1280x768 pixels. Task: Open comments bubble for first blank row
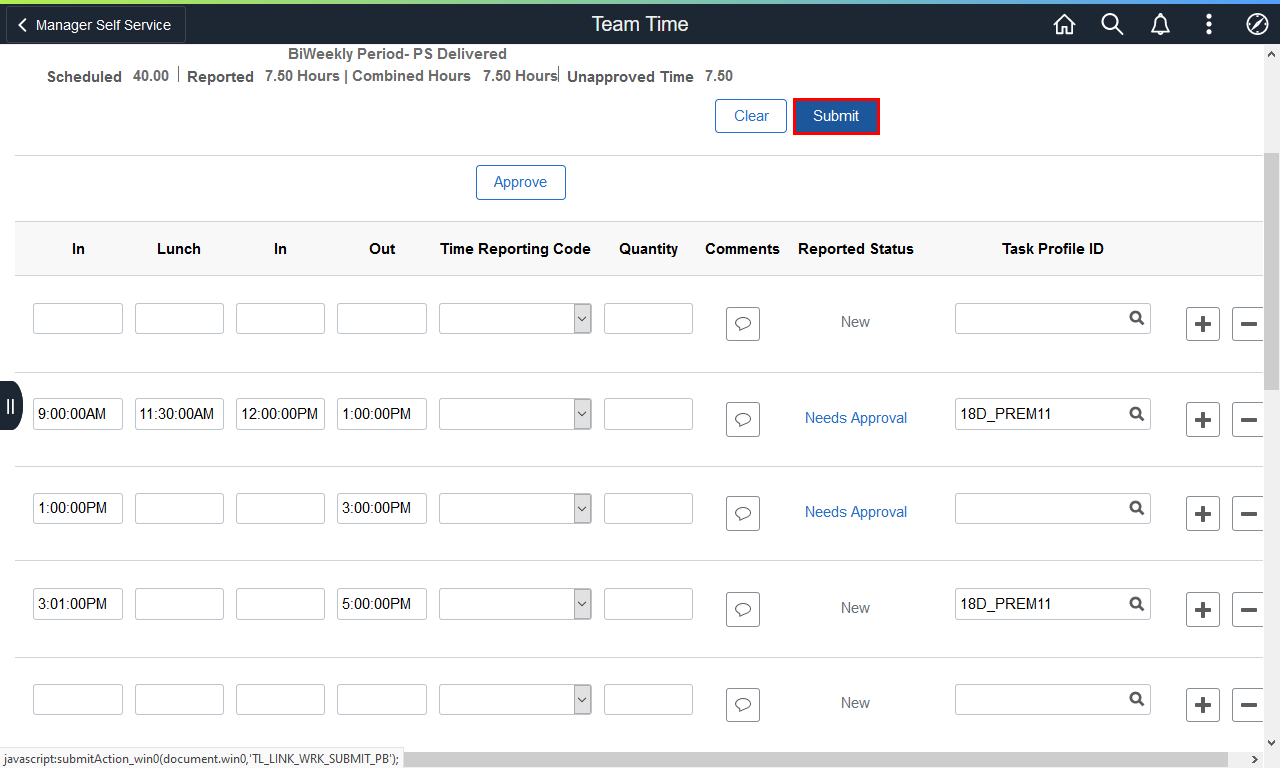[743, 323]
